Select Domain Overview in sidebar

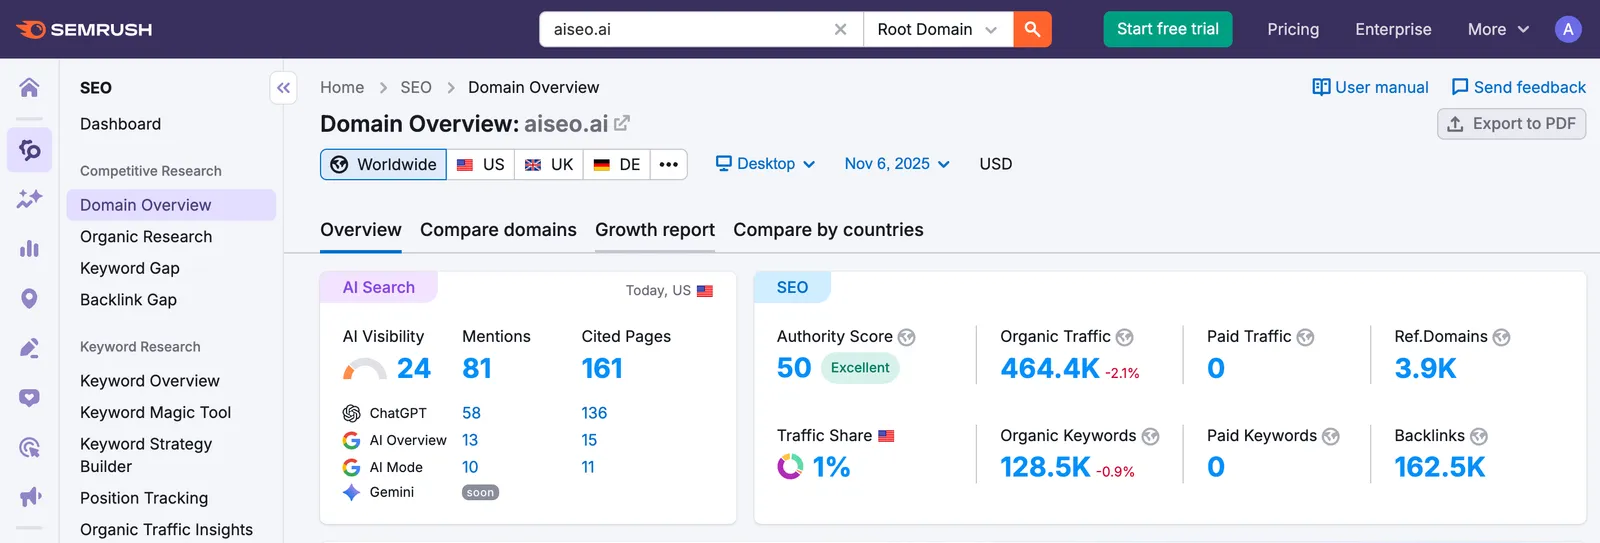(x=171, y=205)
